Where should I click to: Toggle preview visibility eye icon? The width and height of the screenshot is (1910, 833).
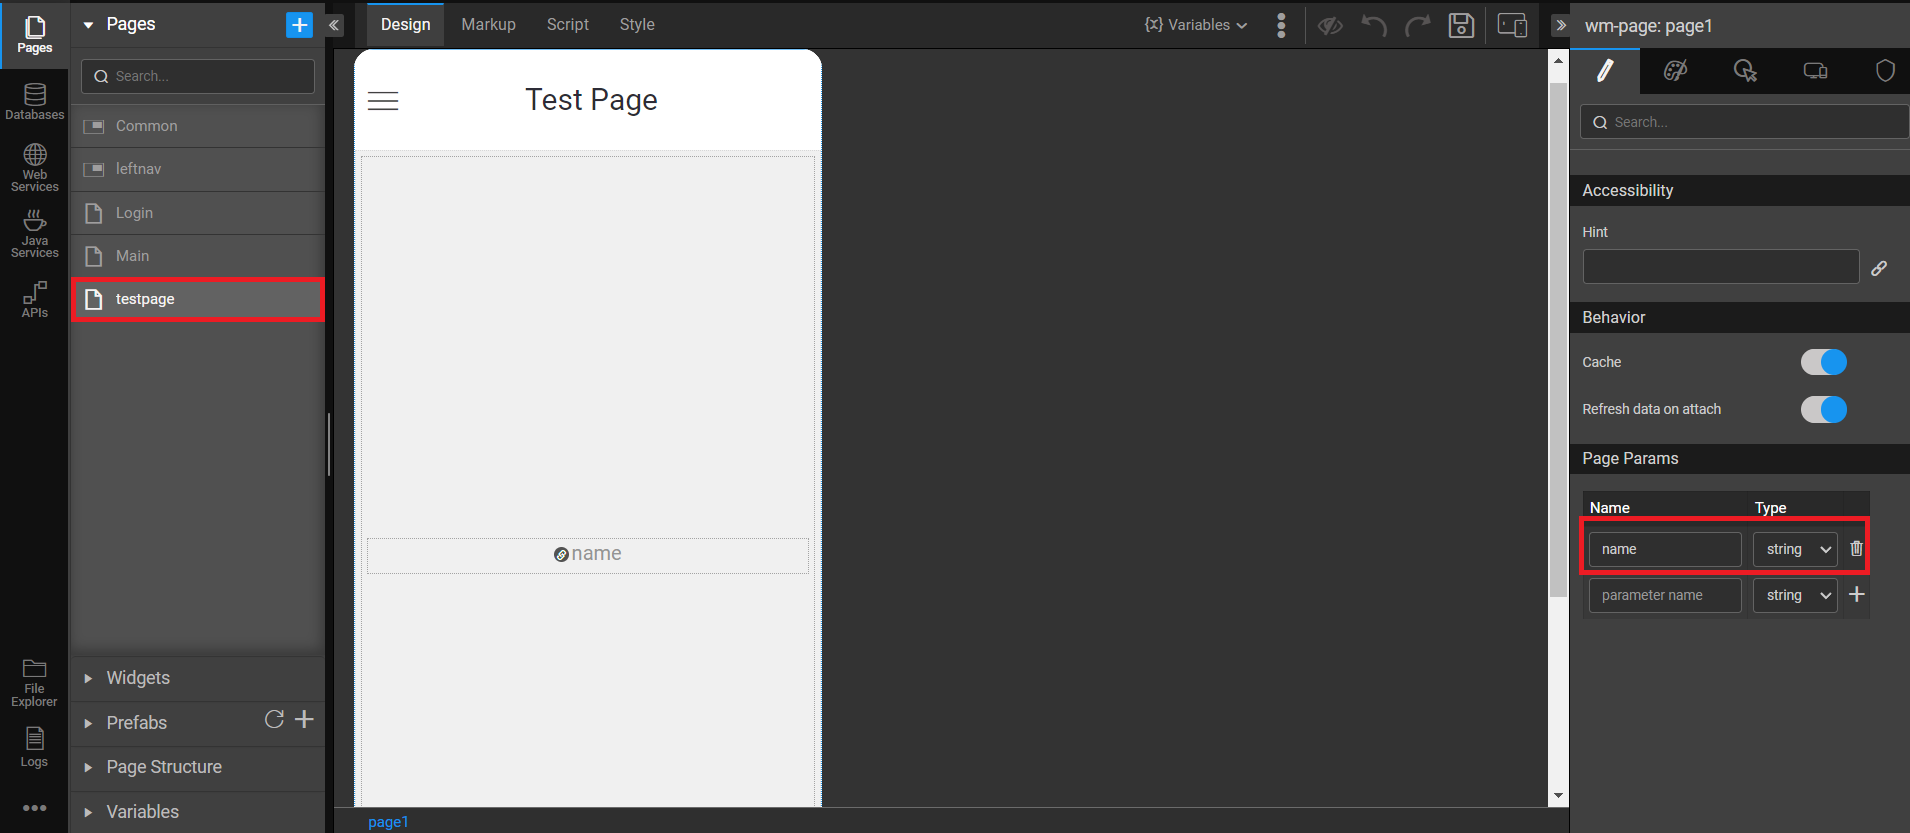[x=1330, y=25]
